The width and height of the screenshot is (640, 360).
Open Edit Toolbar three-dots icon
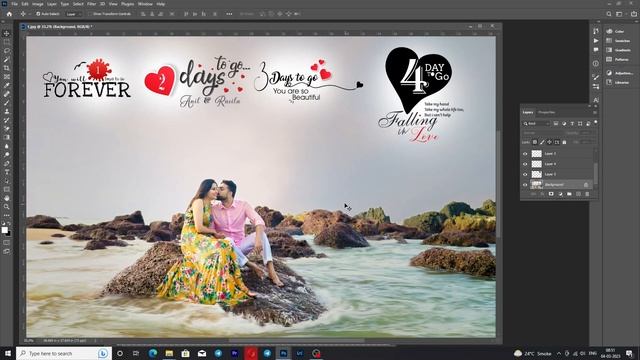(x=7, y=216)
